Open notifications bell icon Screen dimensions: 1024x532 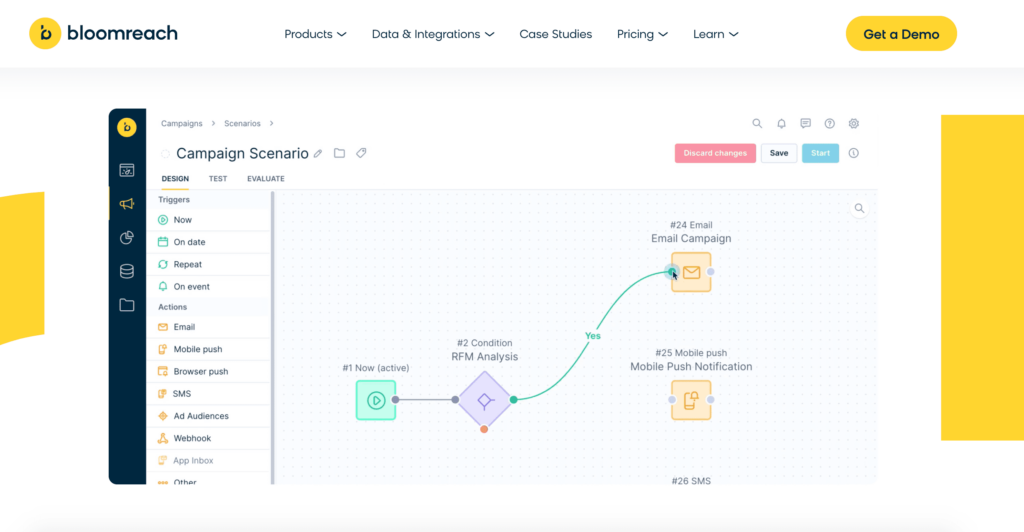click(x=781, y=123)
